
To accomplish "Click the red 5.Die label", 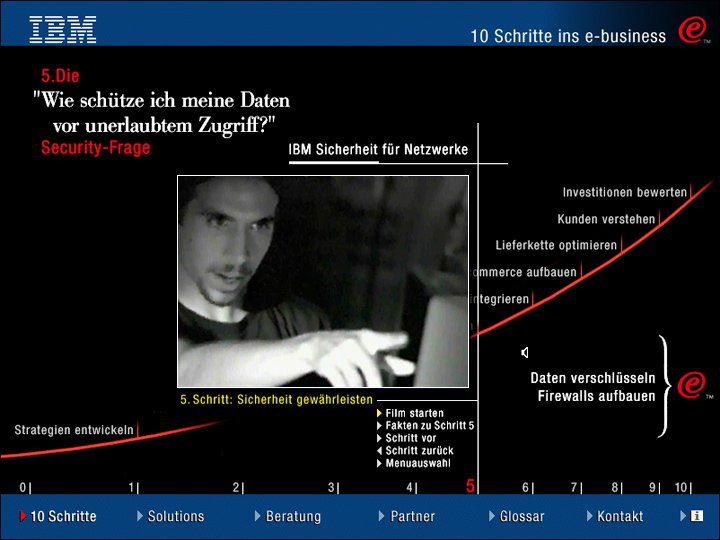I will pos(60,75).
